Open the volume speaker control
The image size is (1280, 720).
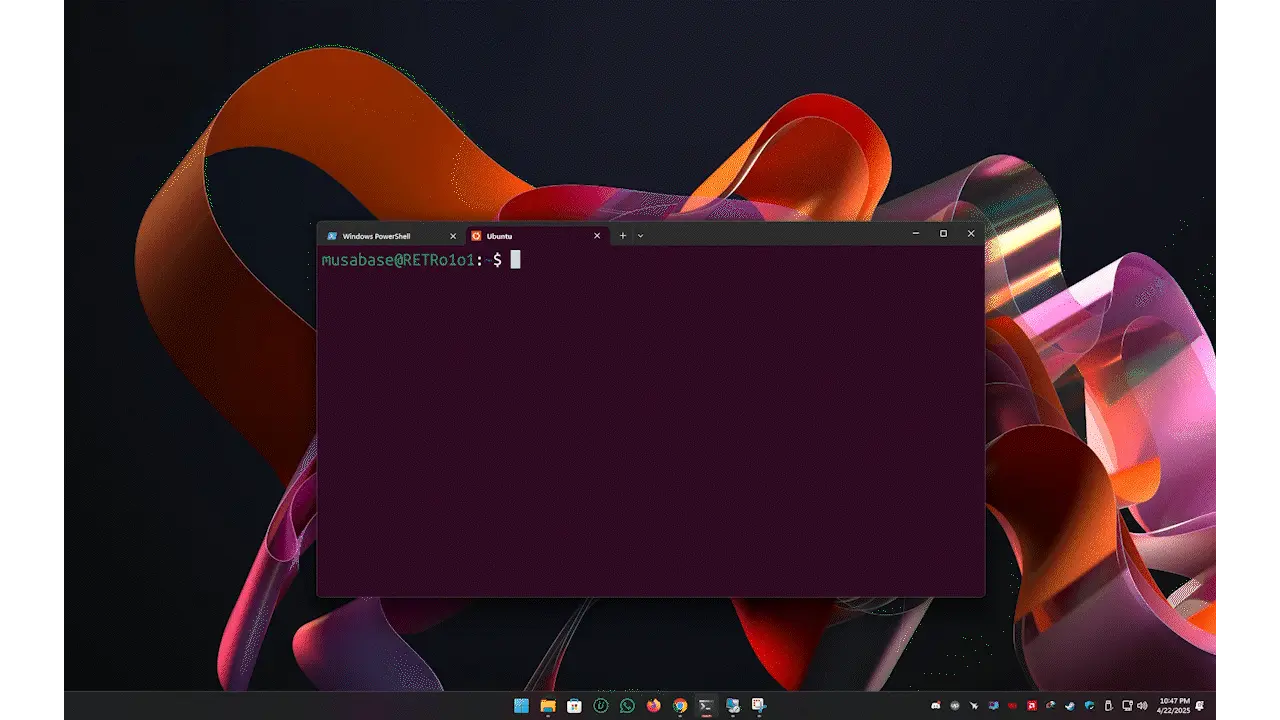1142,706
